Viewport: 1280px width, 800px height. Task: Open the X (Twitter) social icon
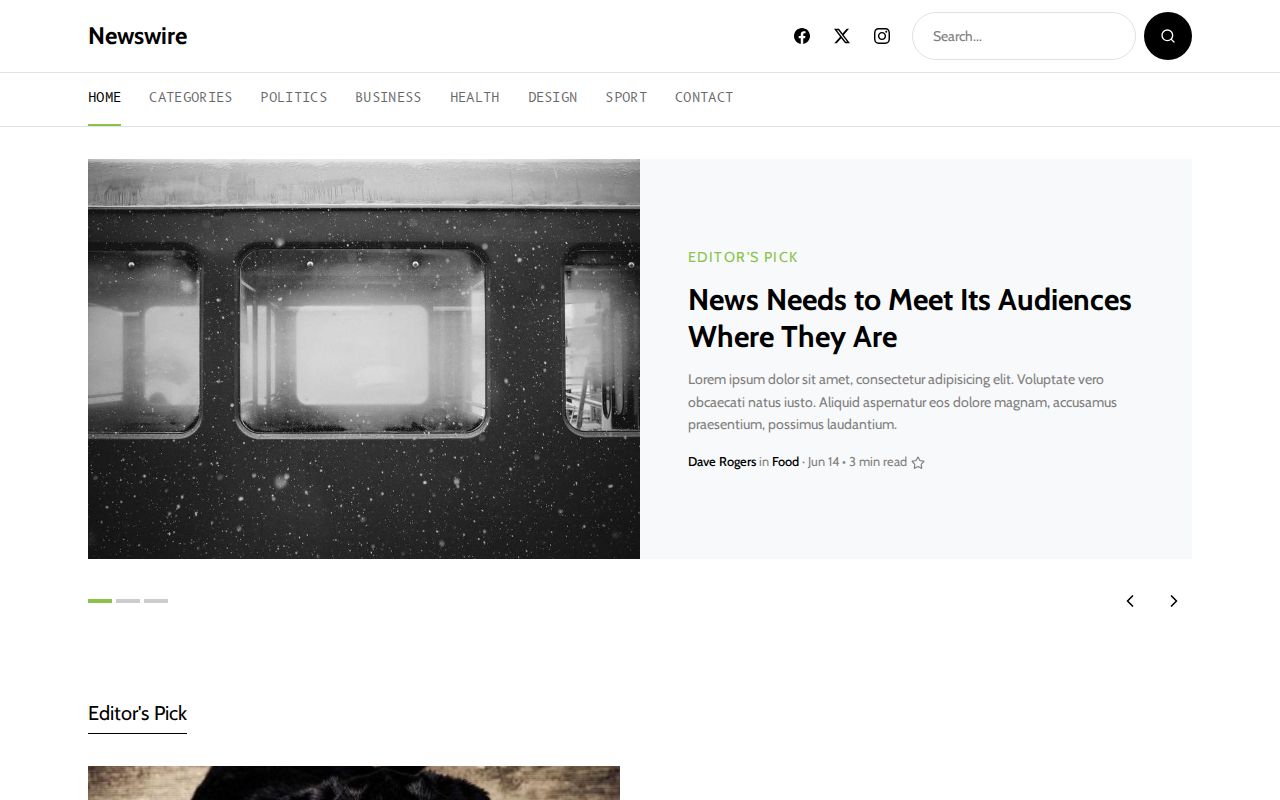coord(842,36)
